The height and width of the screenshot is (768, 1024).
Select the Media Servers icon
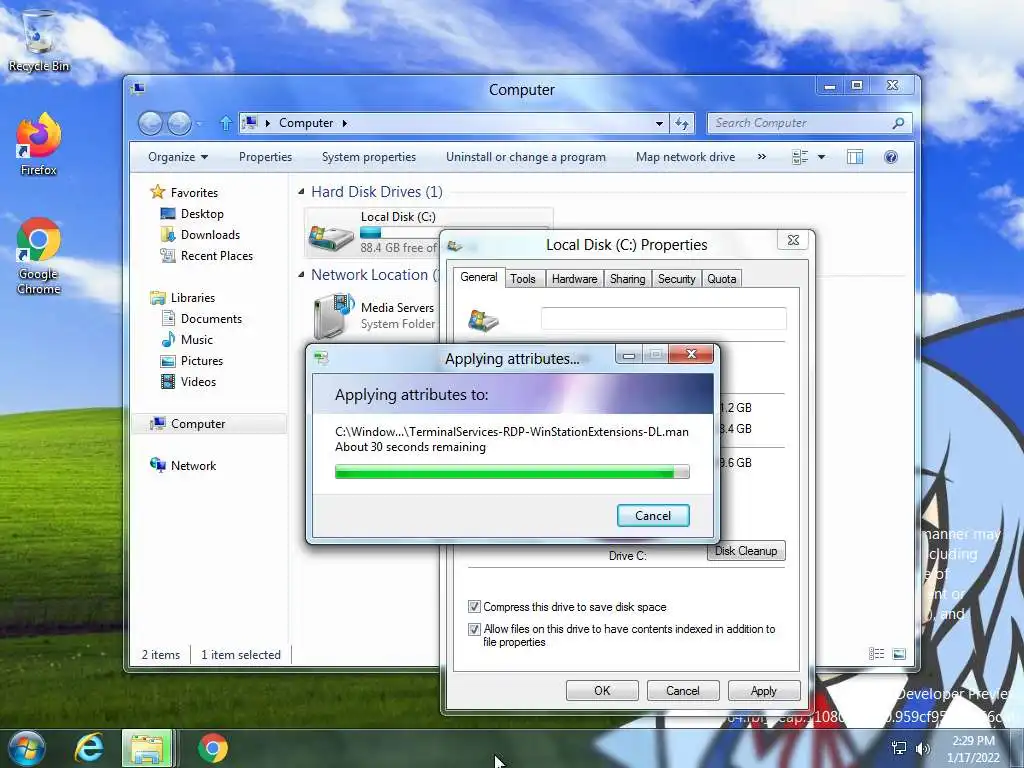[x=334, y=315]
